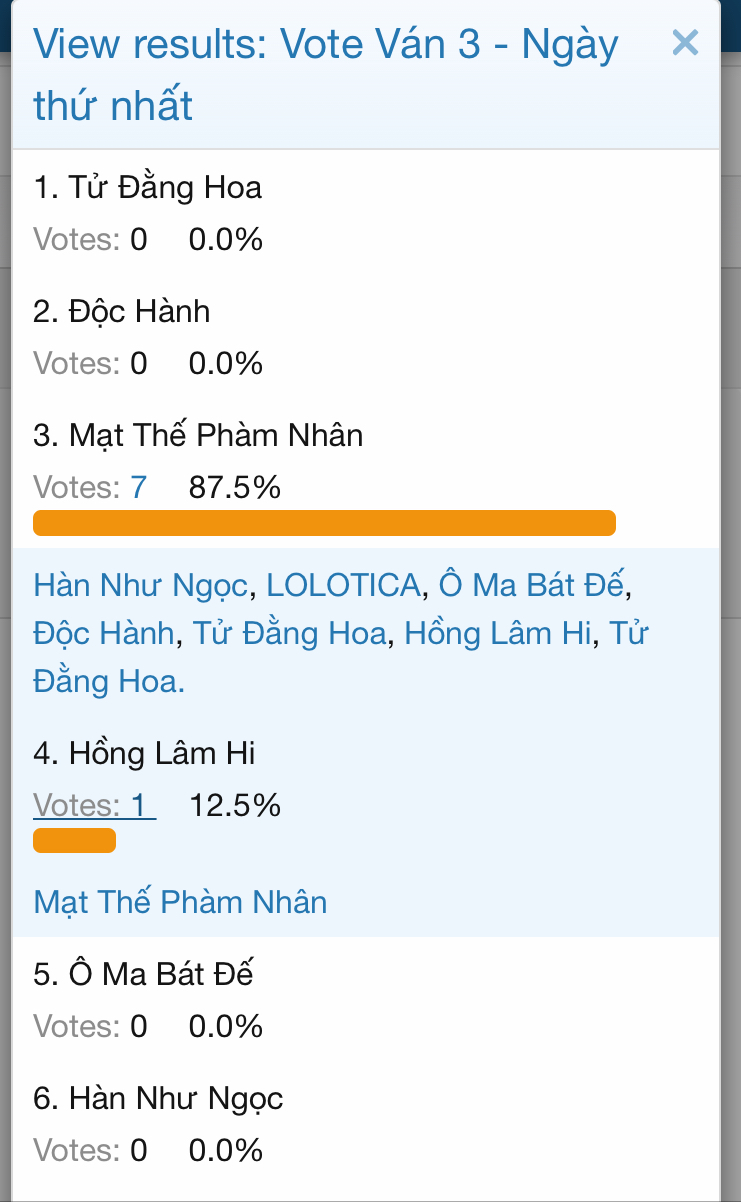Image resolution: width=741 pixels, height=1202 pixels.
Task: Open Hồng Lâm Hi's blue voter link
Action: click(497, 633)
